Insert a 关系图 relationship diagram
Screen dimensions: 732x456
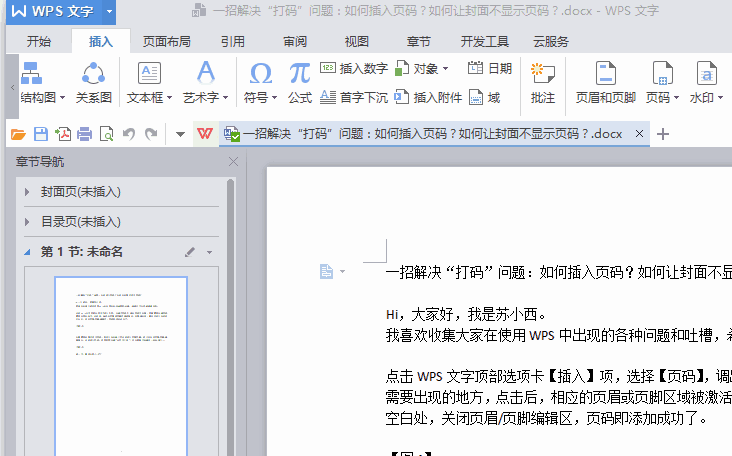[x=93, y=82]
